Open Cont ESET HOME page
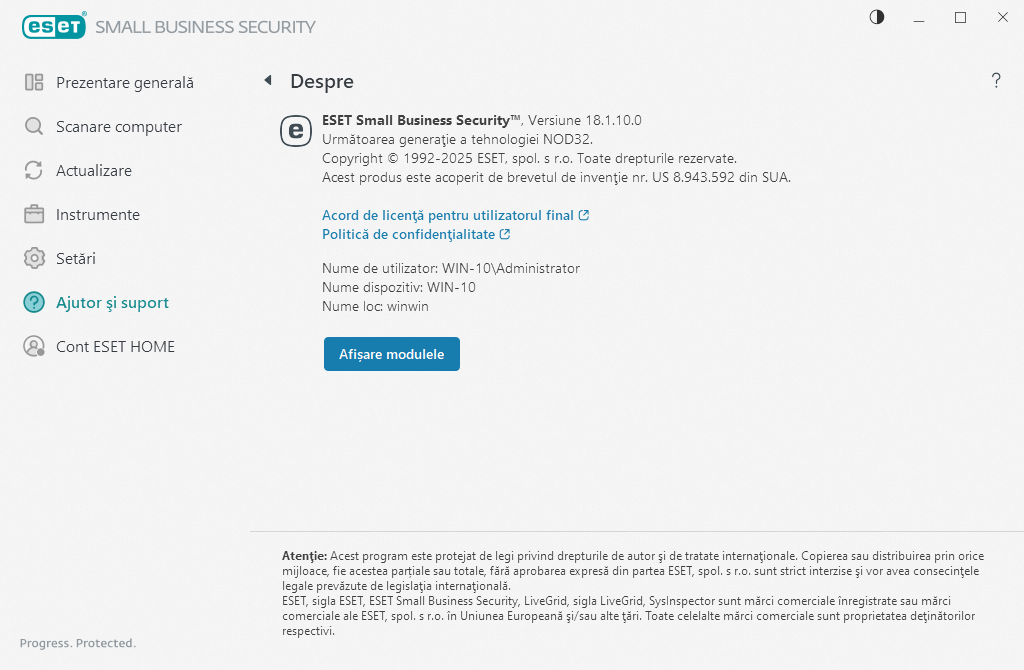Image resolution: width=1024 pixels, height=670 pixels. point(116,347)
